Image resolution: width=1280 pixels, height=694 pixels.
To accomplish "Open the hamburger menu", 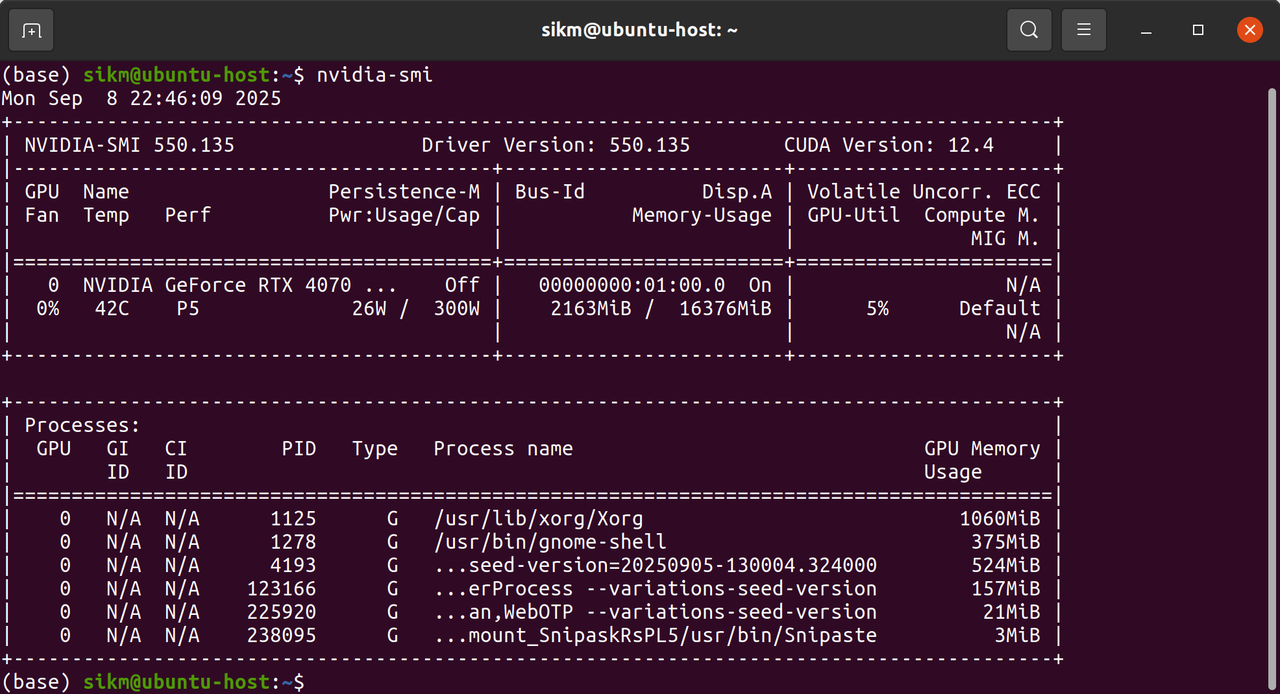I will coord(1083,30).
